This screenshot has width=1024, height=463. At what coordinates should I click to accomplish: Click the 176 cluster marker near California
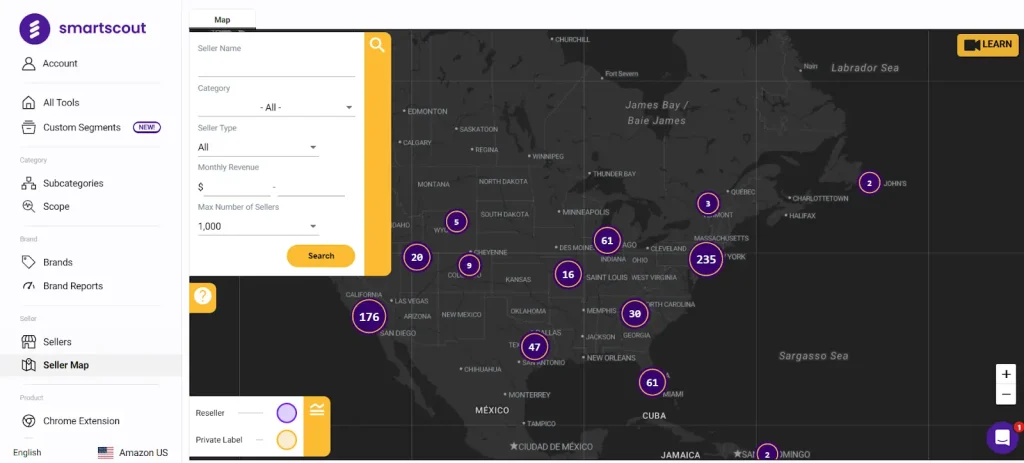tap(369, 317)
